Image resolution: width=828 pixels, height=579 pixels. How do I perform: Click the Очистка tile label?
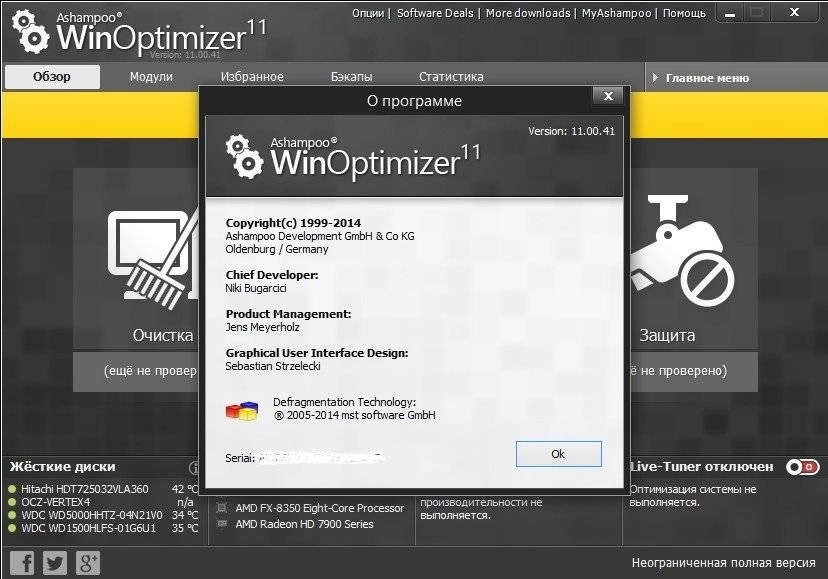[163, 335]
